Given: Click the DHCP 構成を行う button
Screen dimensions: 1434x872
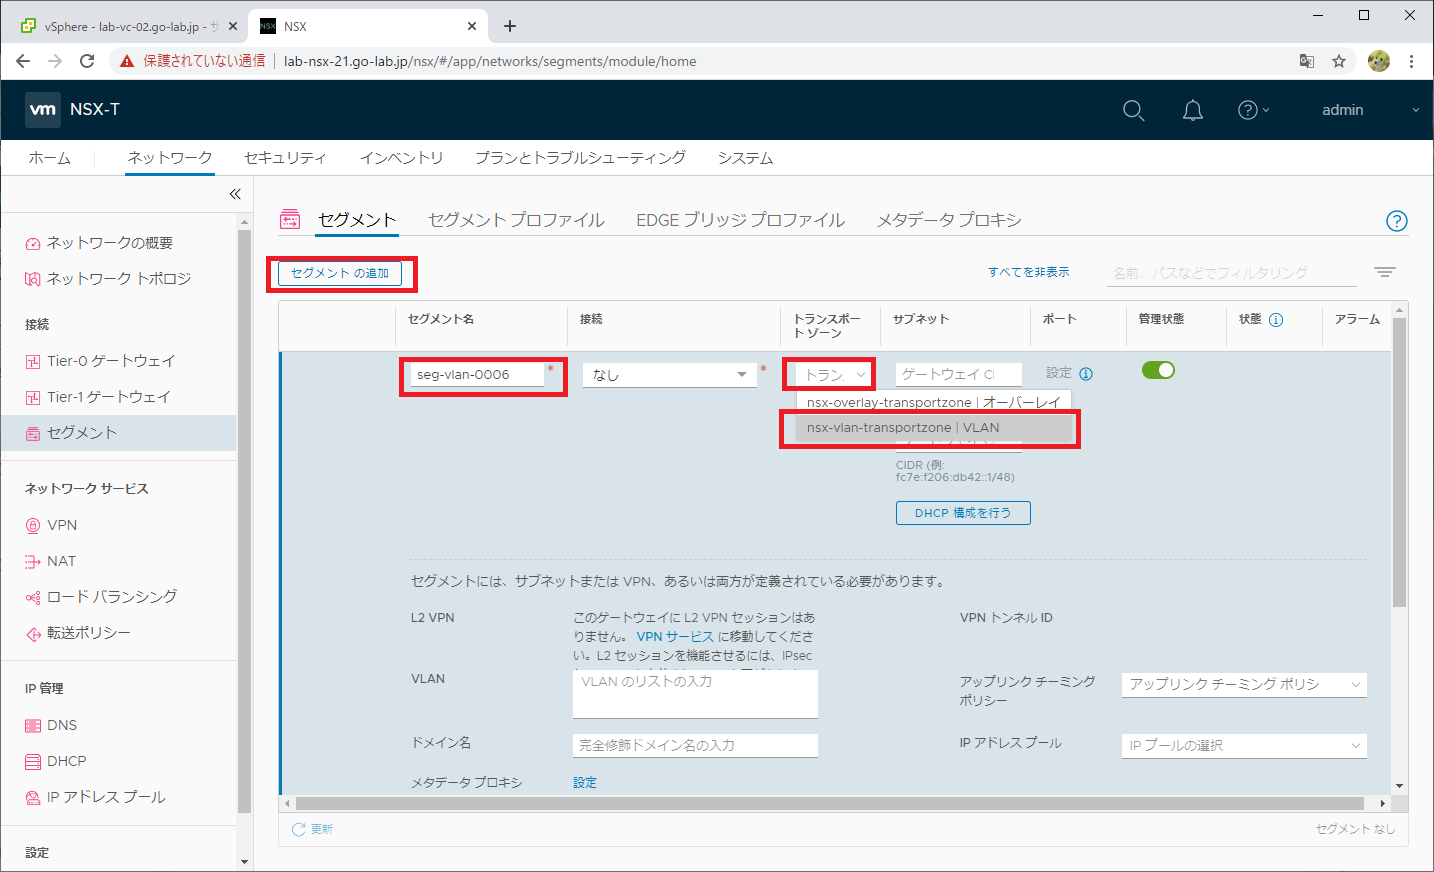Looking at the screenshot, I should (x=963, y=513).
